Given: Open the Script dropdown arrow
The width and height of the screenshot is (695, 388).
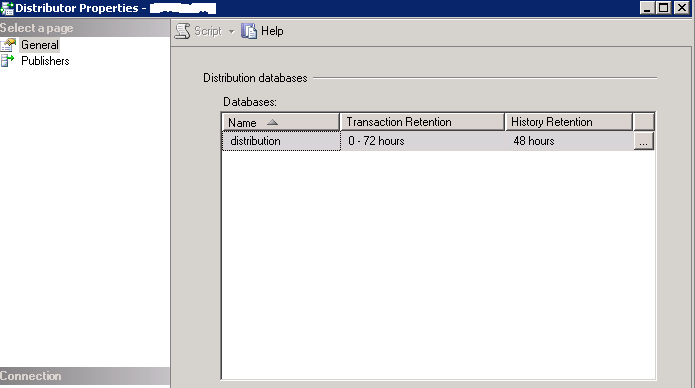Looking at the screenshot, I should pyautogui.click(x=231, y=31).
